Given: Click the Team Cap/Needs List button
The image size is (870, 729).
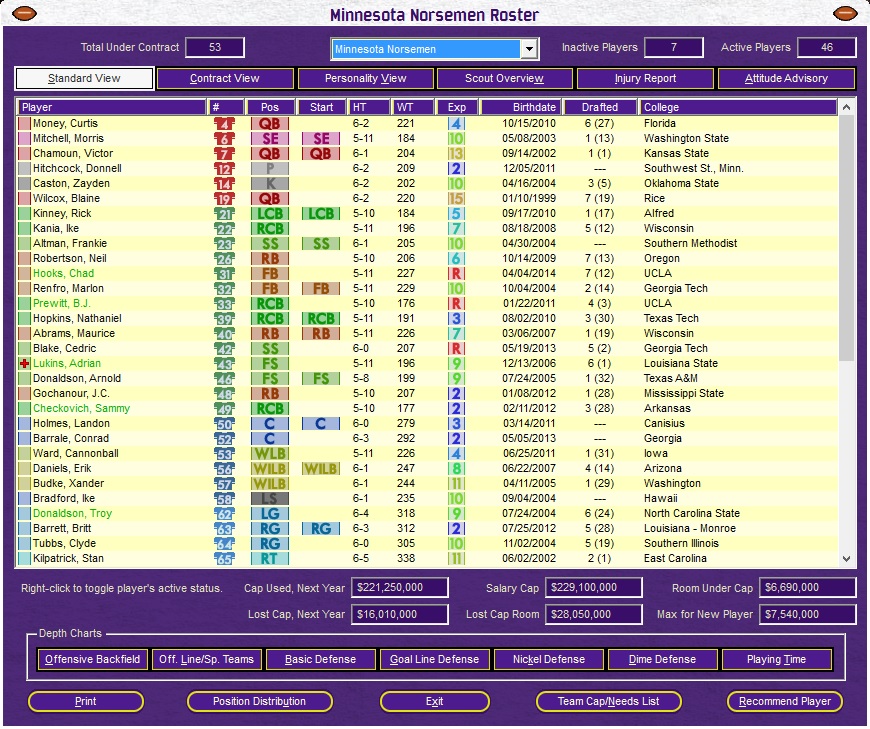Looking at the screenshot, I should pyautogui.click(x=608, y=701).
